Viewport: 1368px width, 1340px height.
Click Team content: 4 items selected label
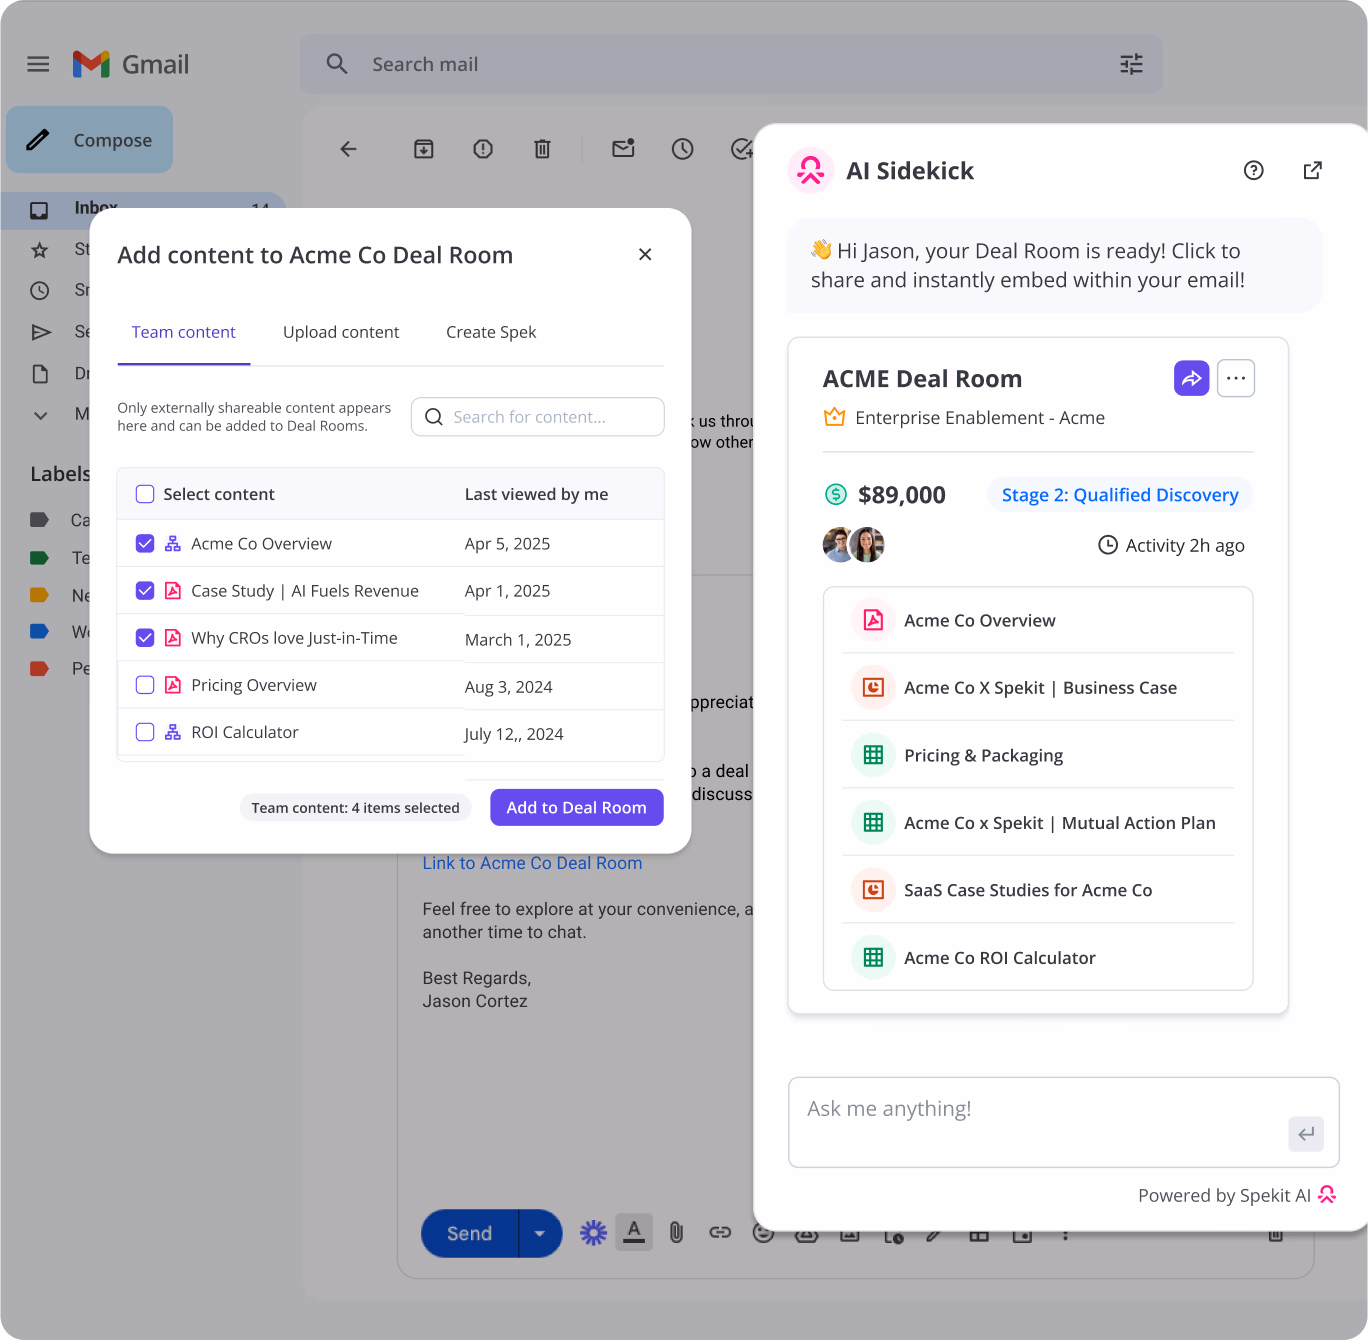click(355, 808)
